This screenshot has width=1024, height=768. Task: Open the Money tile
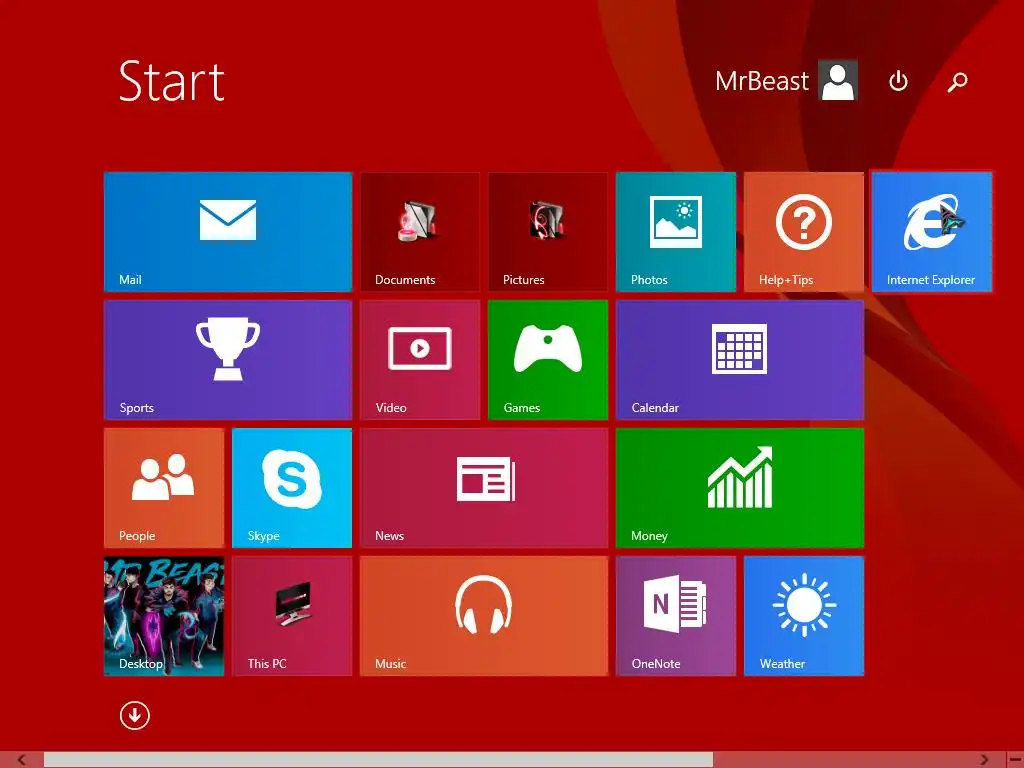(740, 488)
